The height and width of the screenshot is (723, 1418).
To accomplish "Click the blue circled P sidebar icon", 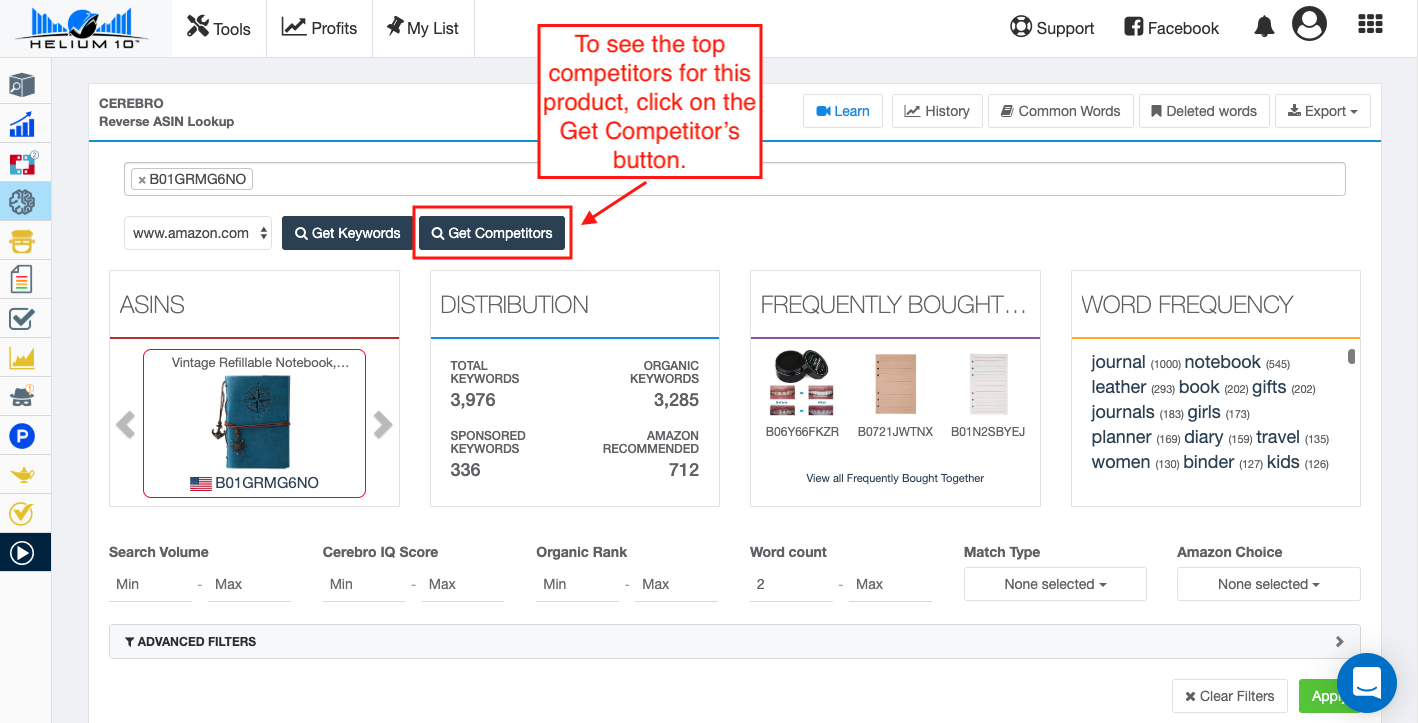I will [x=22, y=436].
